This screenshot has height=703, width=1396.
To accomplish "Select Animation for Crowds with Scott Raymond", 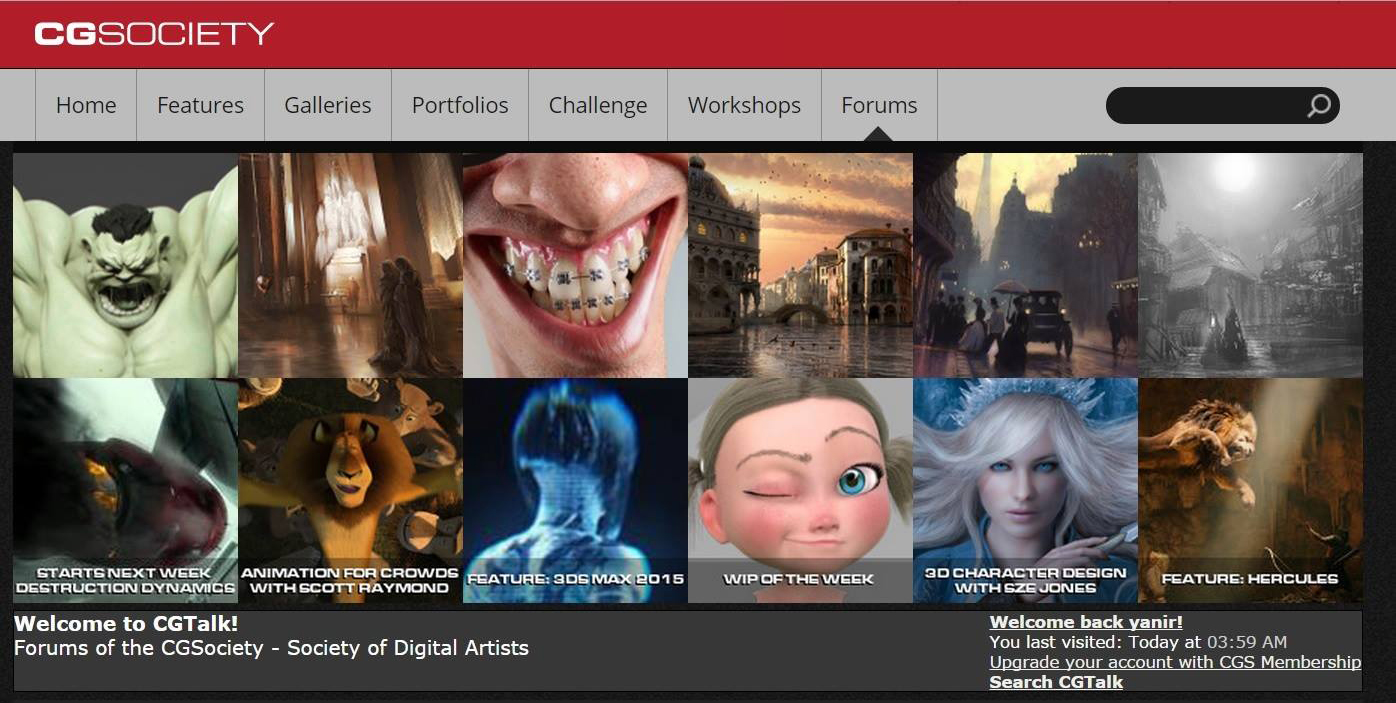I will pos(350,490).
